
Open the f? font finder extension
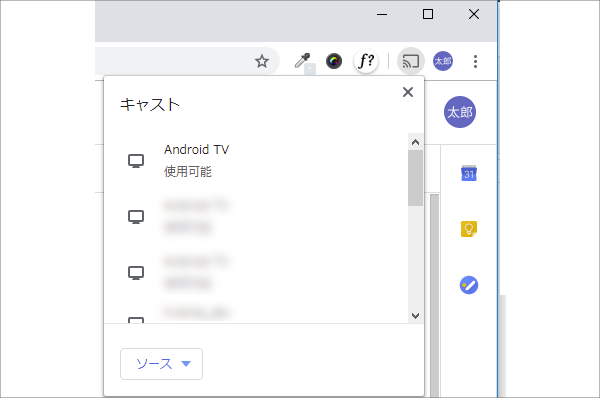pyautogui.click(x=366, y=61)
